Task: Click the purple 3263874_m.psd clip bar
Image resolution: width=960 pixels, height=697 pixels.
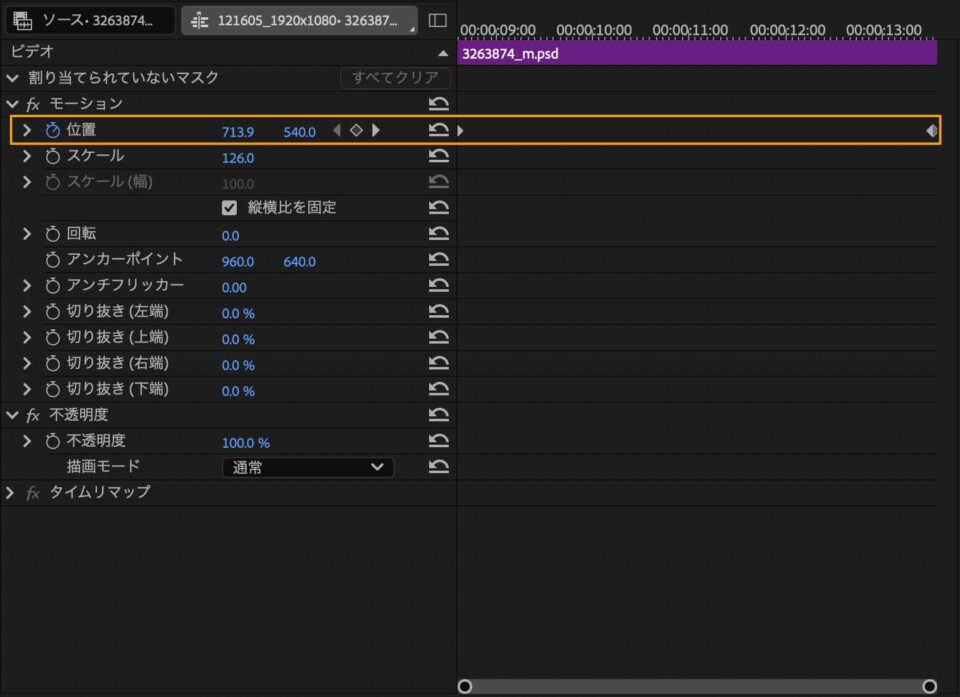Action: coord(697,53)
